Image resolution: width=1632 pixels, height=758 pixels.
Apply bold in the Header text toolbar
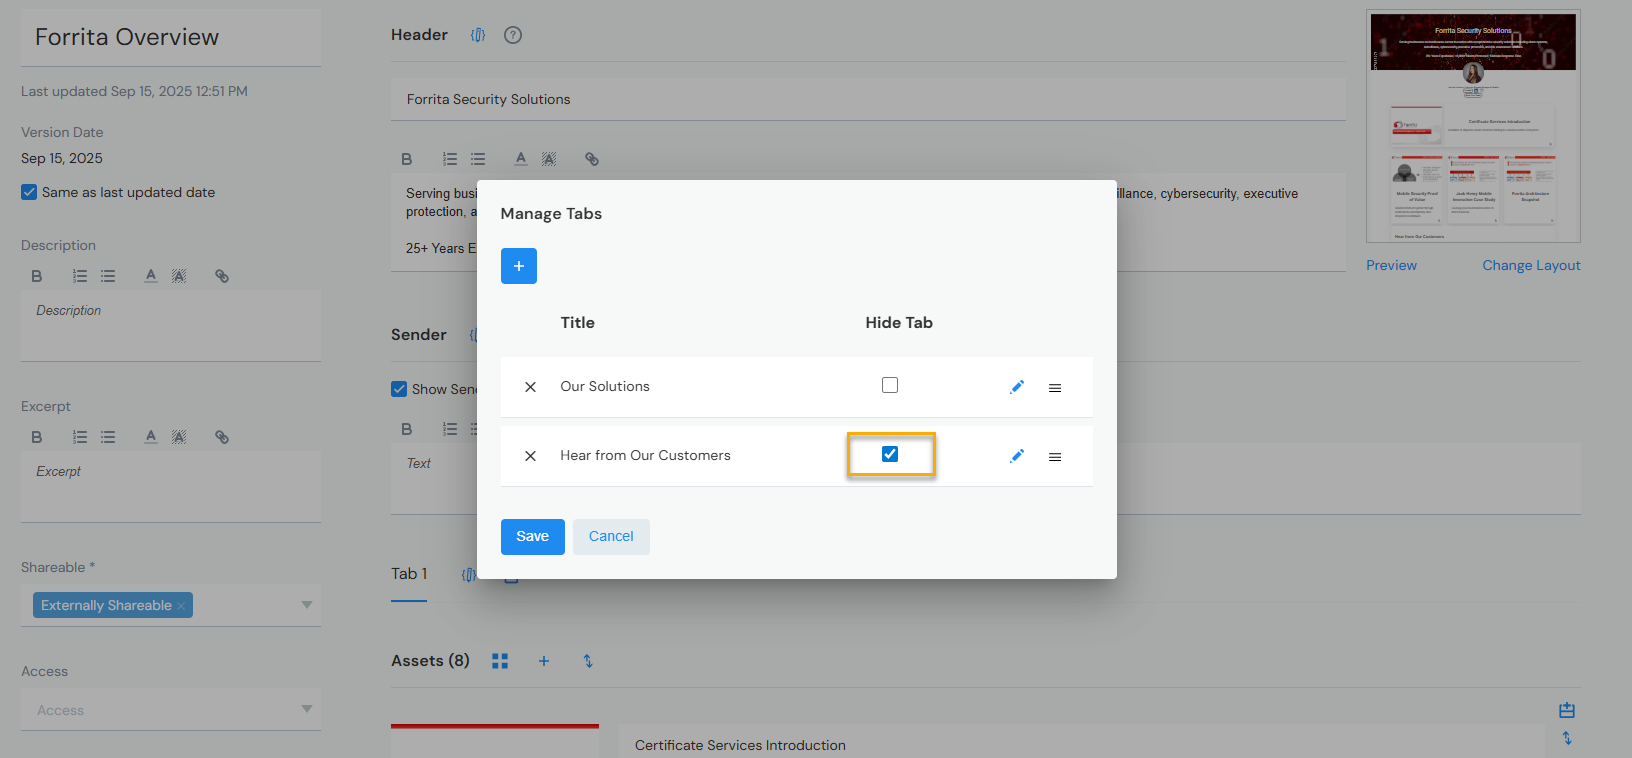pos(407,159)
